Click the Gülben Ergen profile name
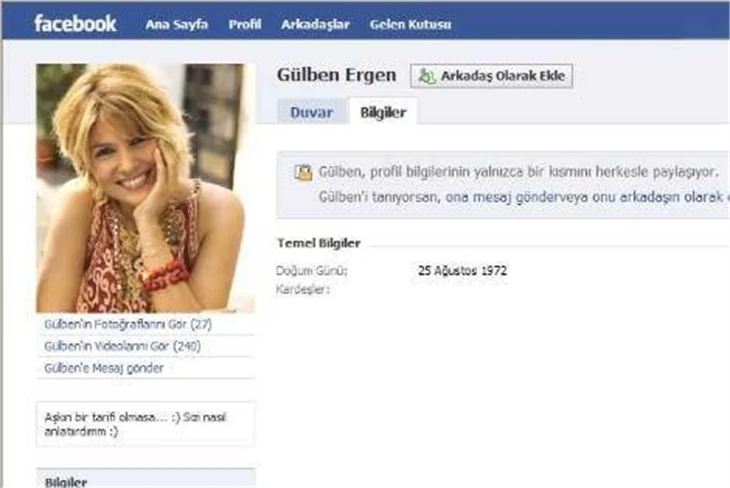The height and width of the screenshot is (488, 730). (x=337, y=75)
